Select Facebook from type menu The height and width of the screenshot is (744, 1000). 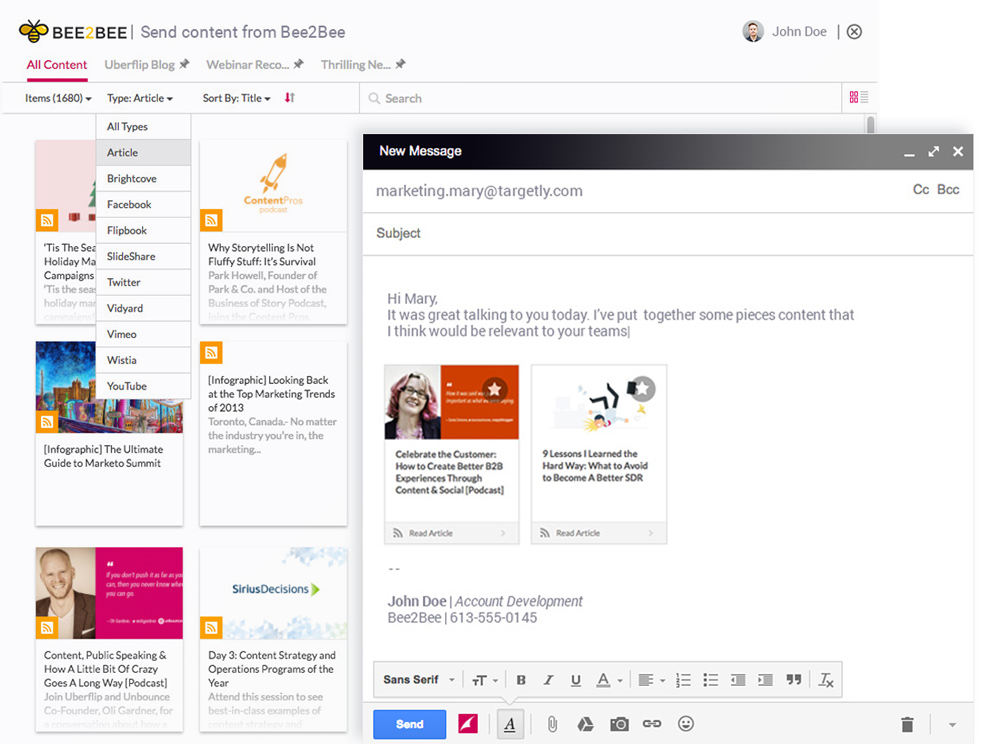point(143,205)
